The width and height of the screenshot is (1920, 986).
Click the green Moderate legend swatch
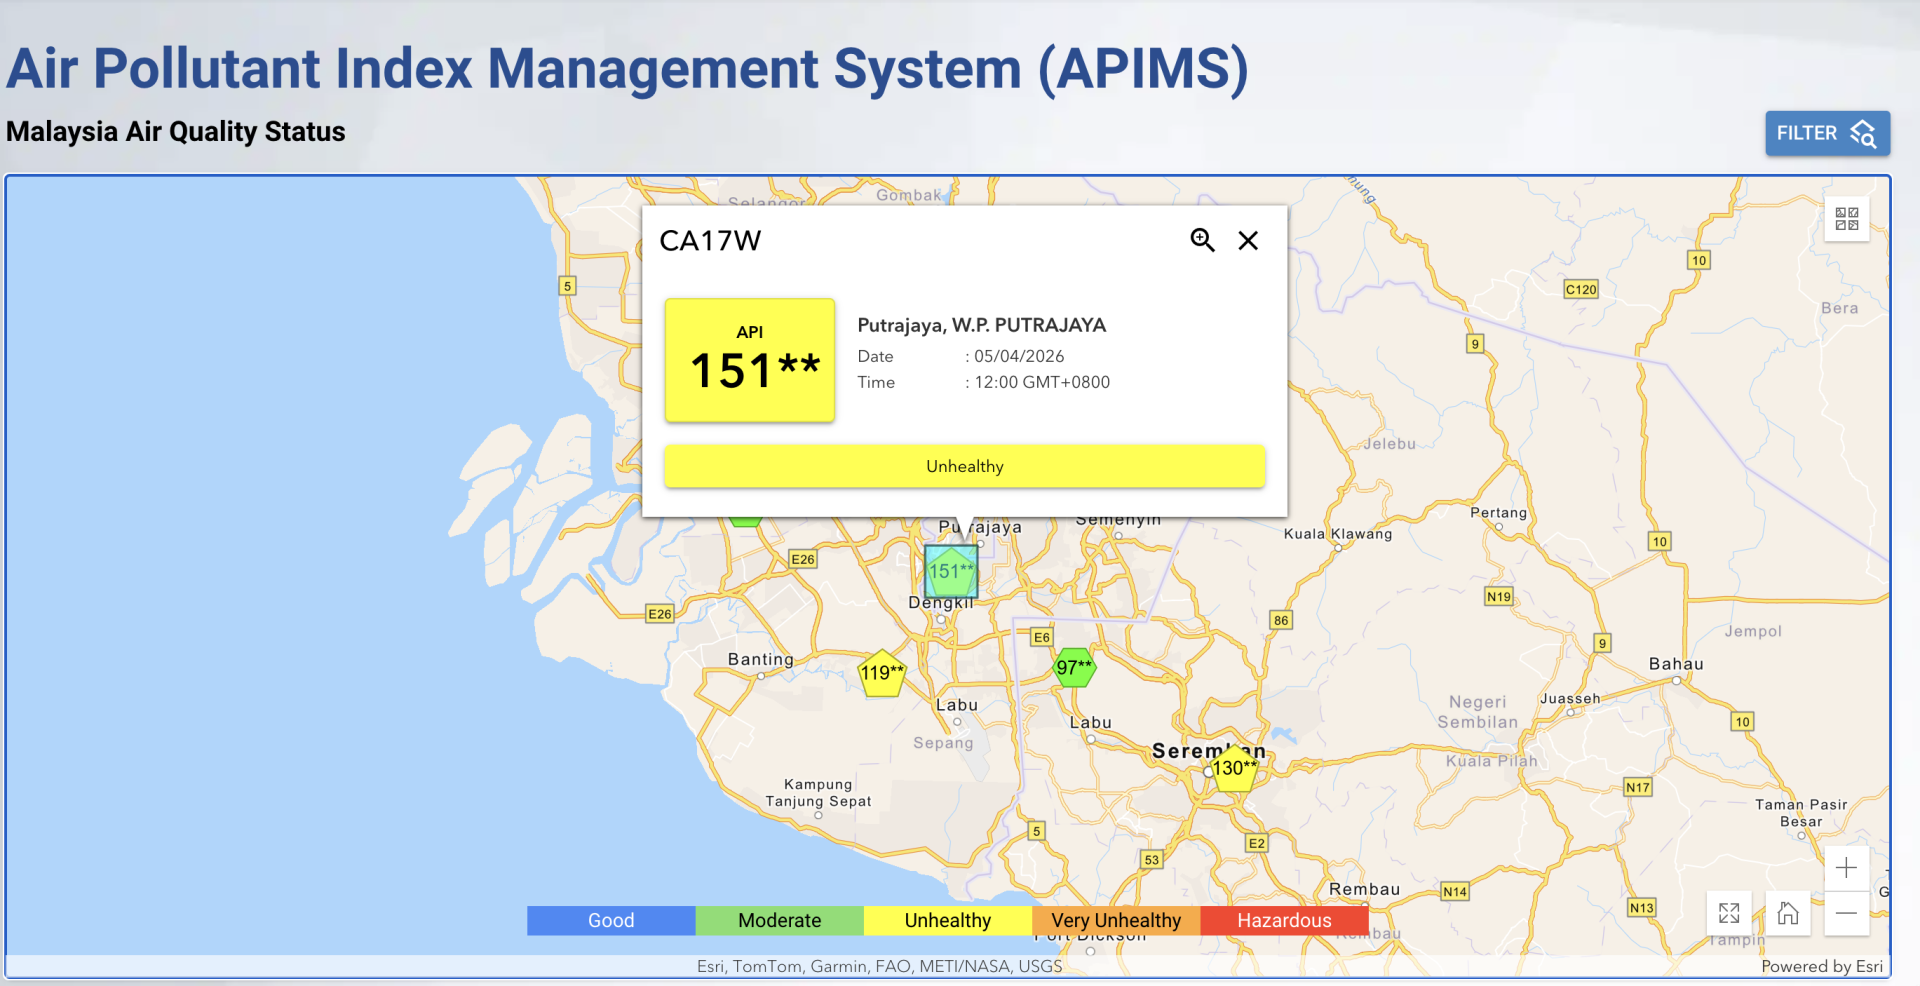tap(779, 920)
